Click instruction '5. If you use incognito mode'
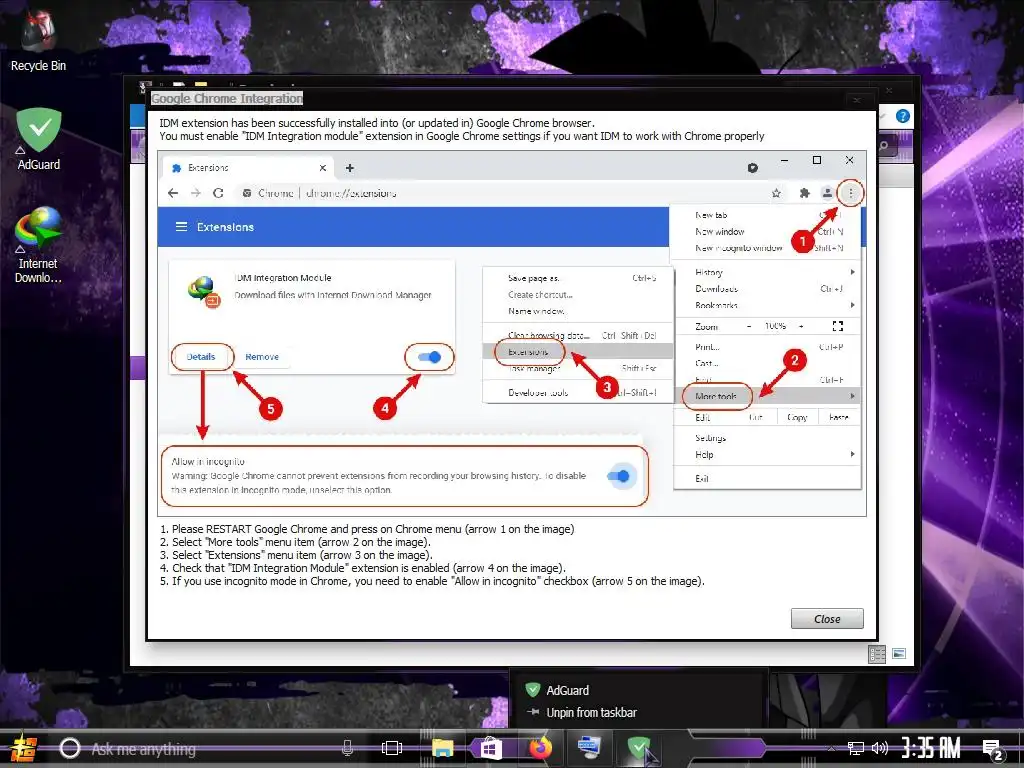This screenshot has width=1024, height=768. pyautogui.click(x=432, y=581)
